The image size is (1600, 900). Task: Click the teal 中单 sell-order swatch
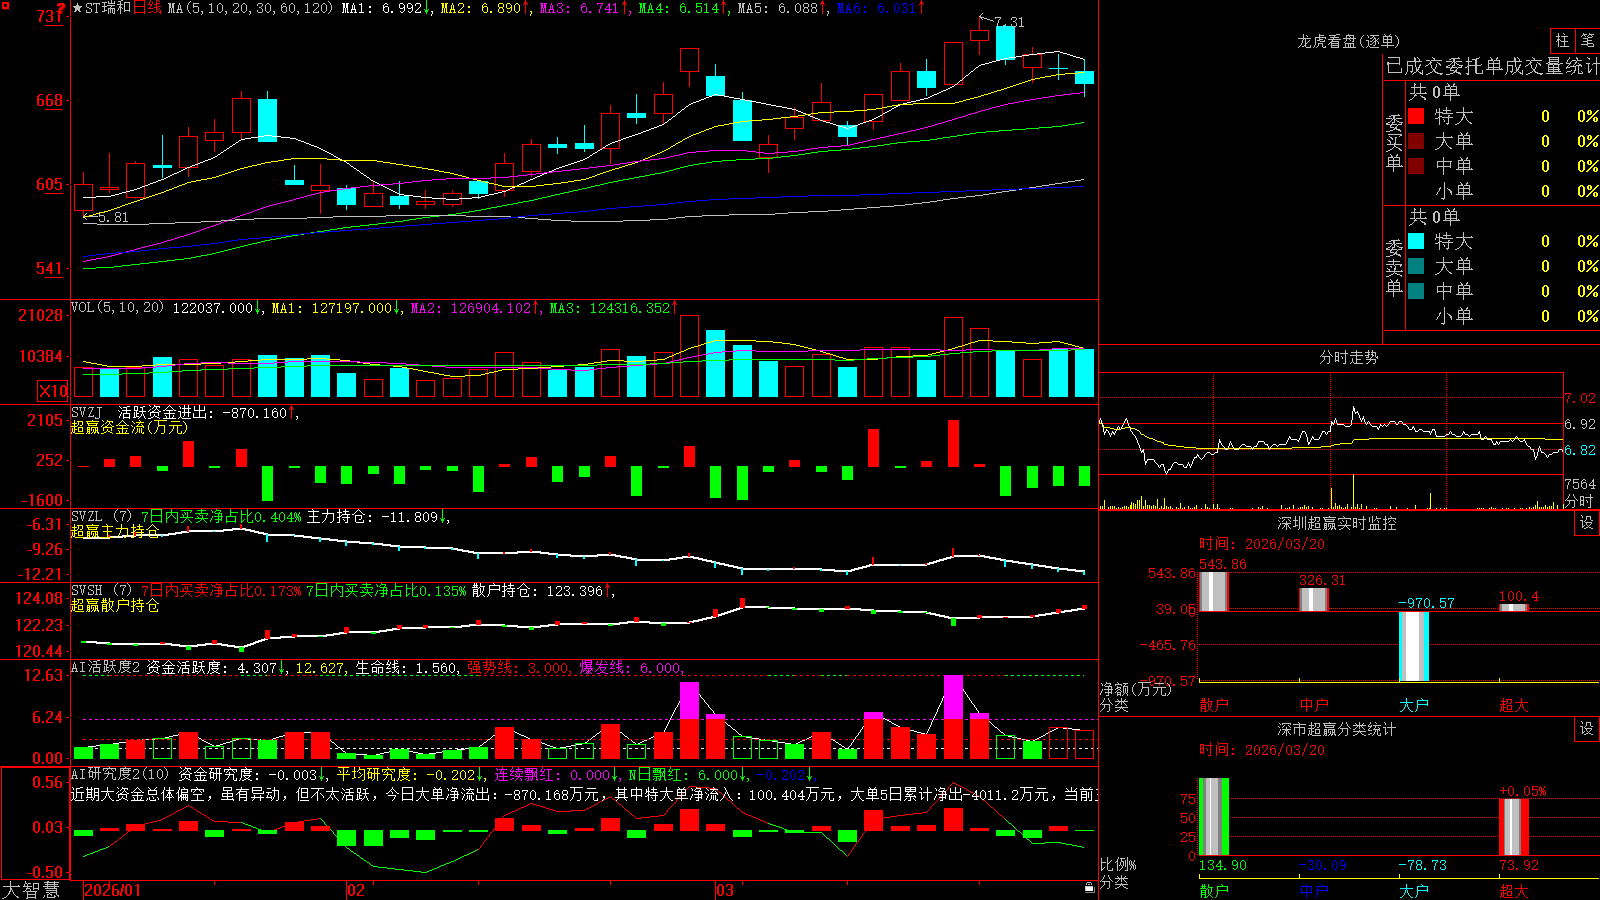point(1416,291)
